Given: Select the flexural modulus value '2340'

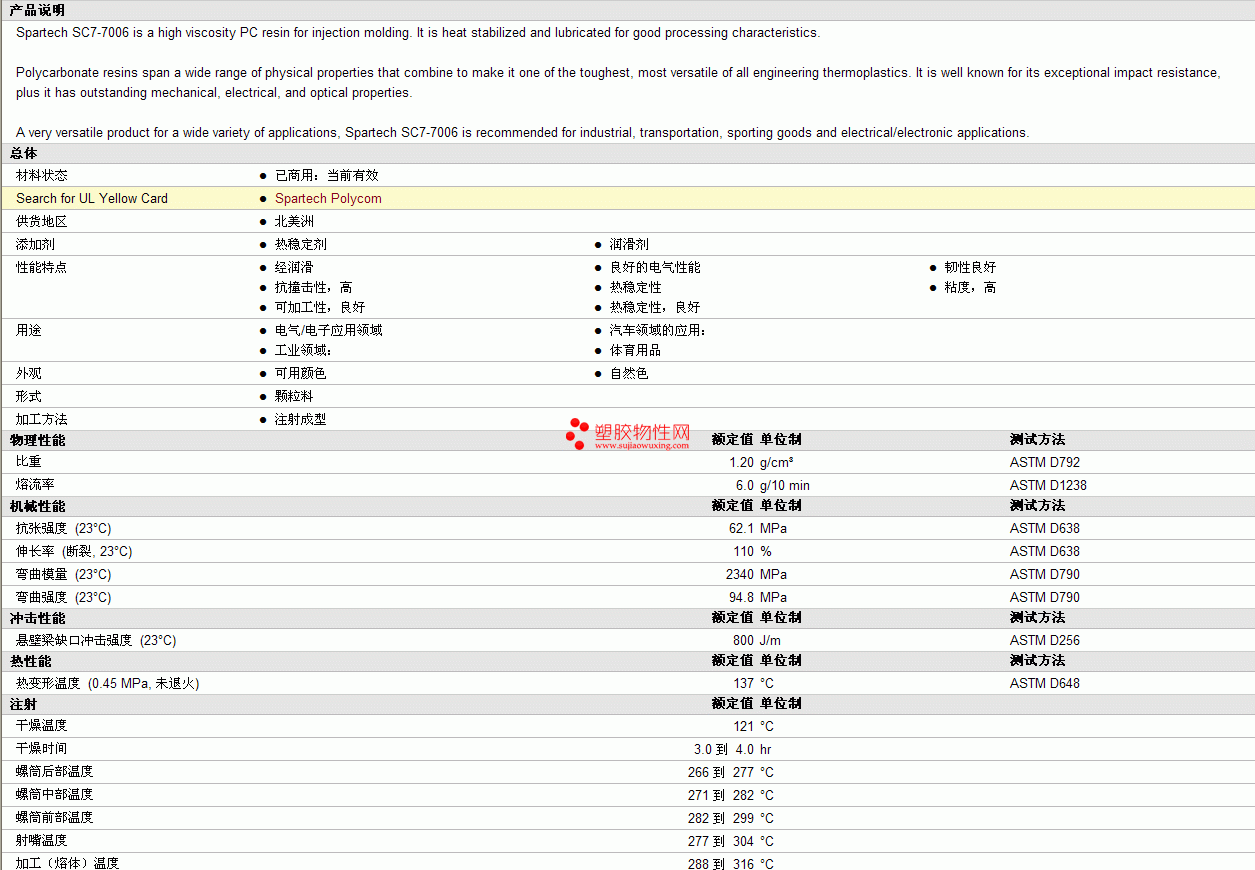Looking at the screenshot, I should coord(740,574).
